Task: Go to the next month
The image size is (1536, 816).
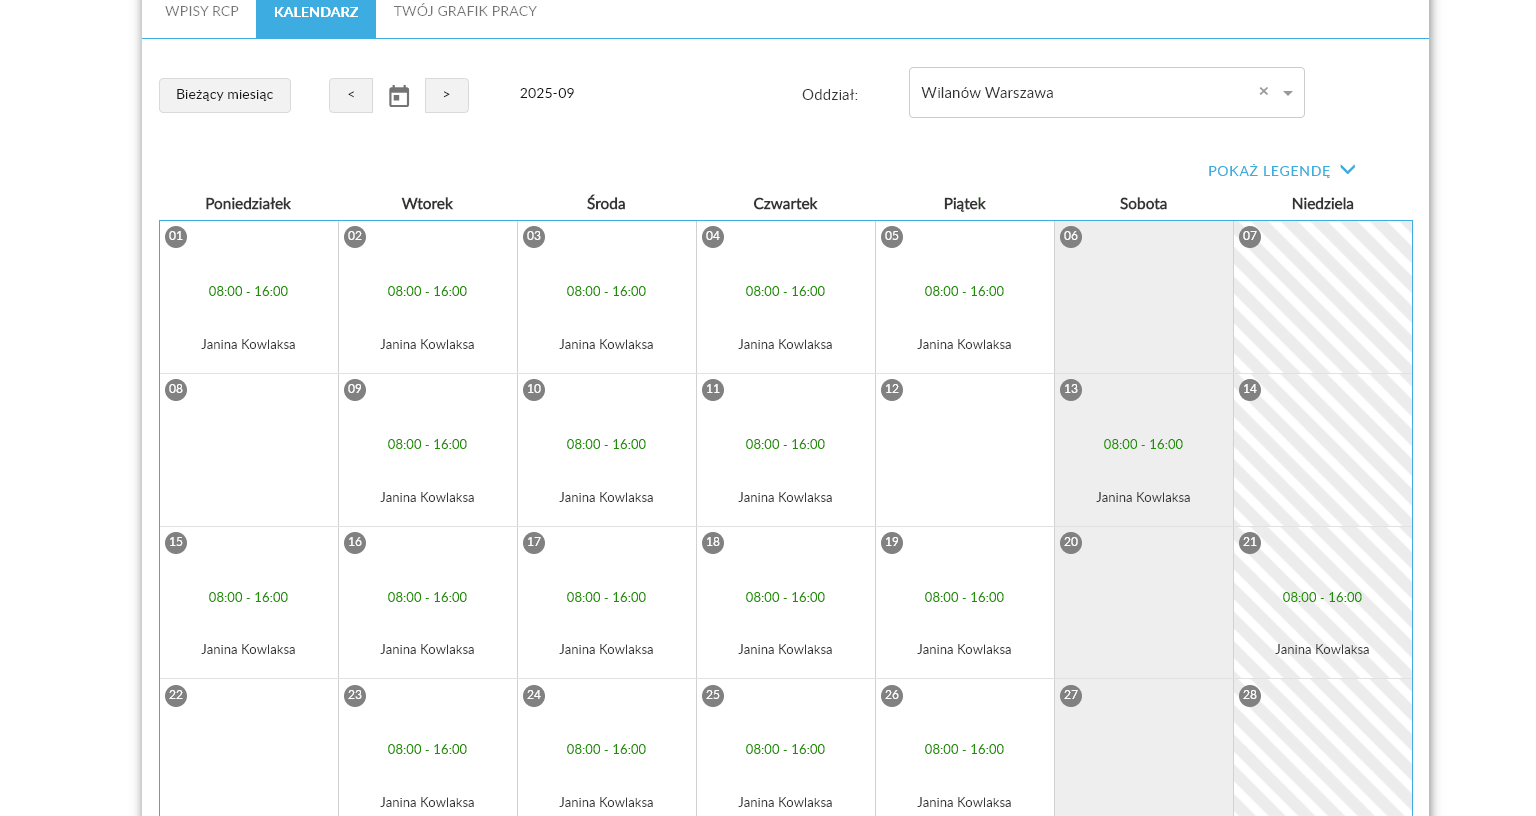Action: [446, 95]
